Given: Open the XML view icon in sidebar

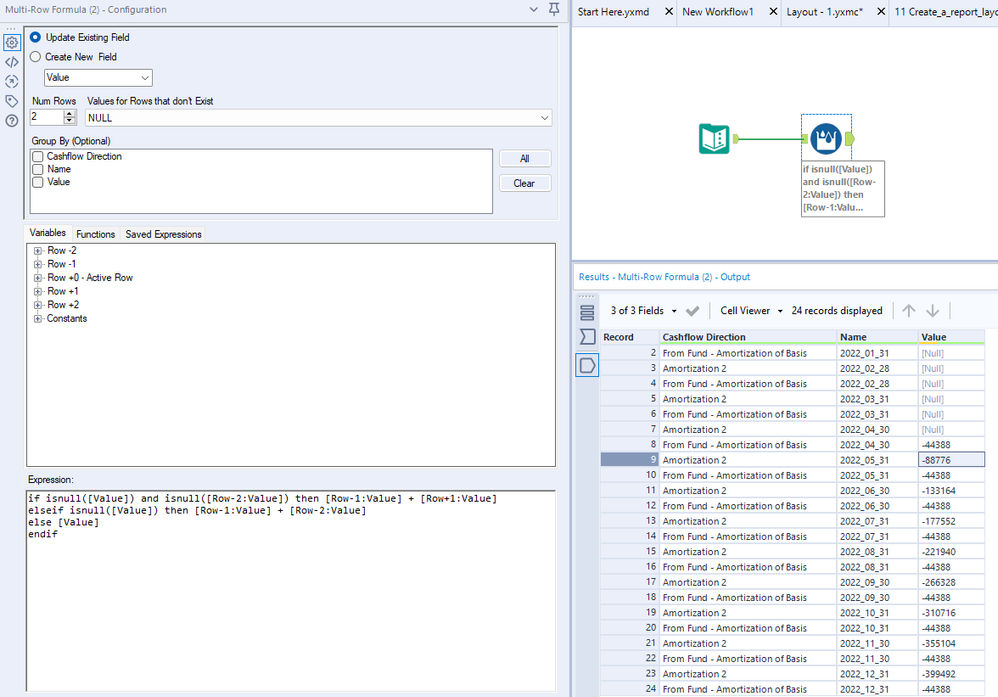Looking at the screenshot, I should (12, 62).
